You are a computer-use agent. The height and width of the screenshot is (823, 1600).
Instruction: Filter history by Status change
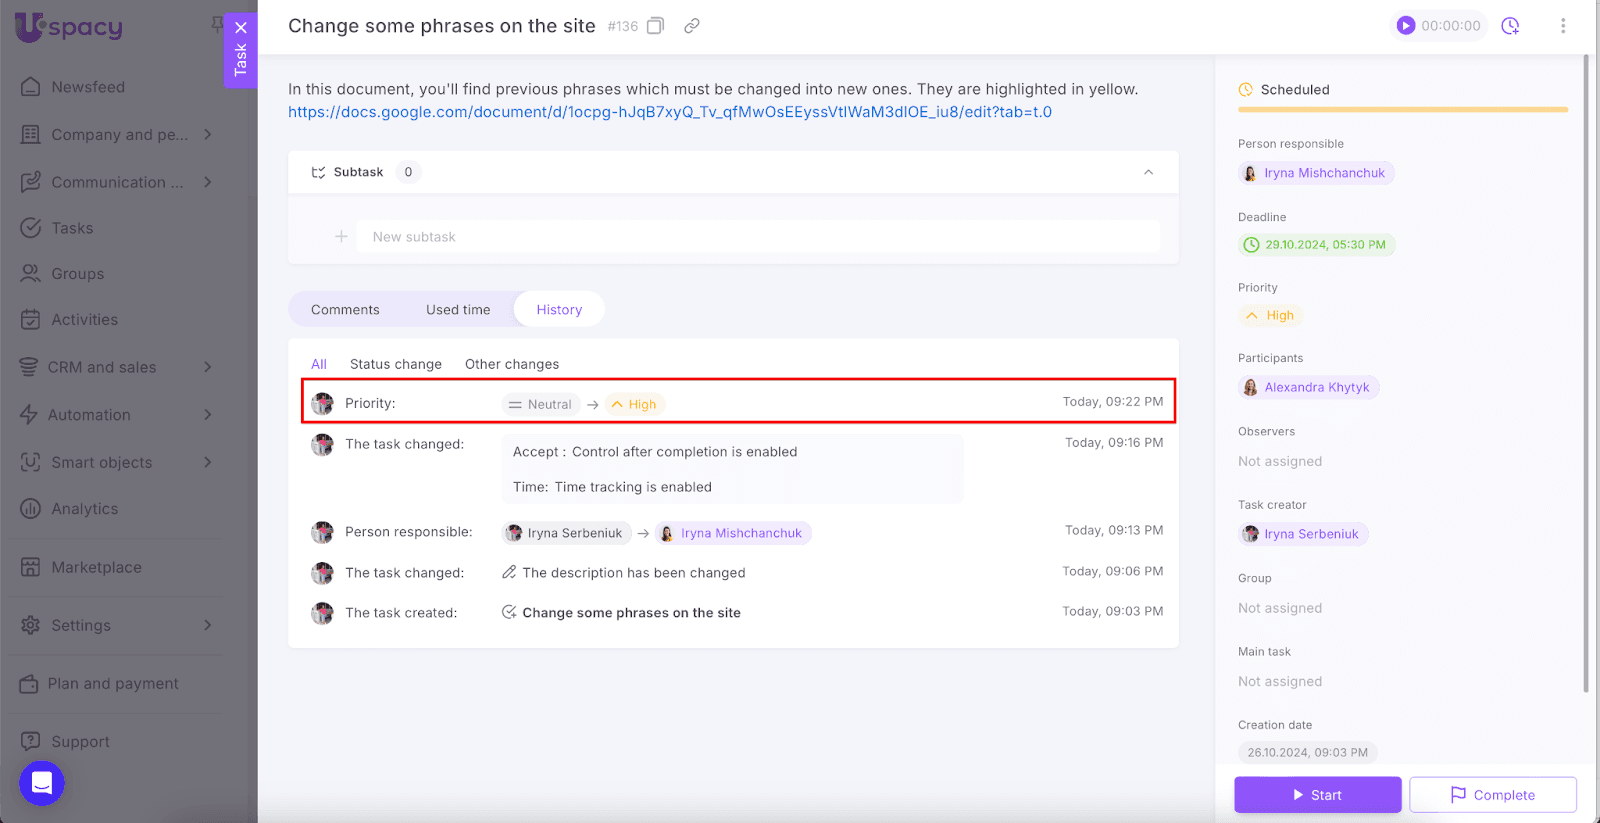pos(395,364)
